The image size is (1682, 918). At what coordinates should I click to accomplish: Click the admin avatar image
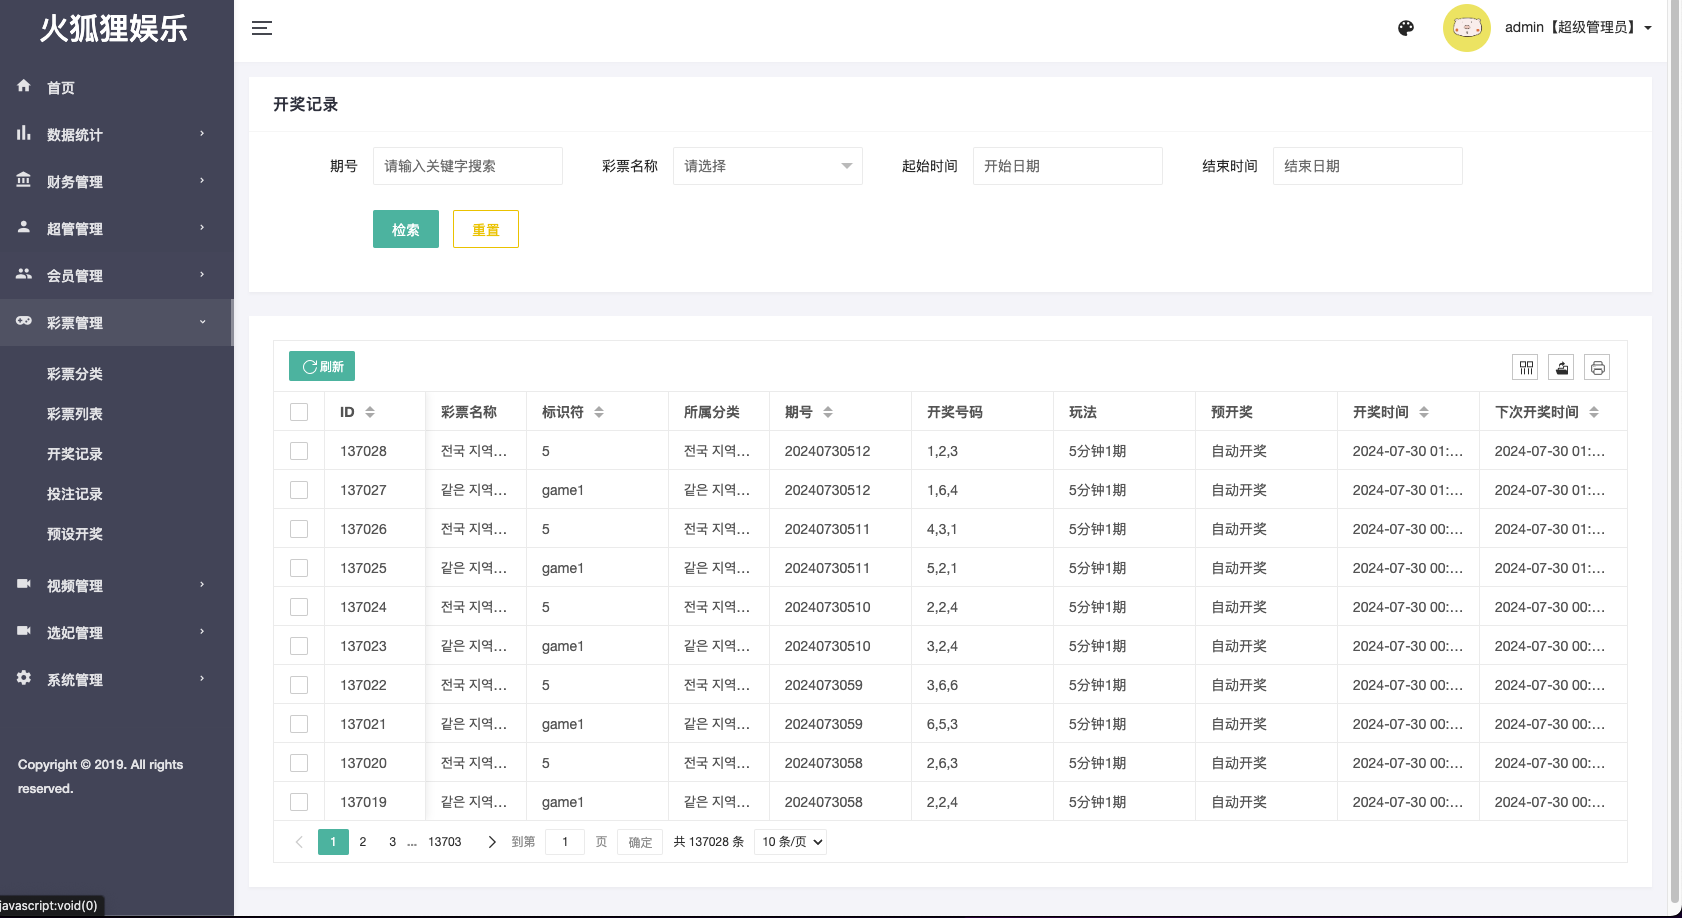[x=1466, y=28]
